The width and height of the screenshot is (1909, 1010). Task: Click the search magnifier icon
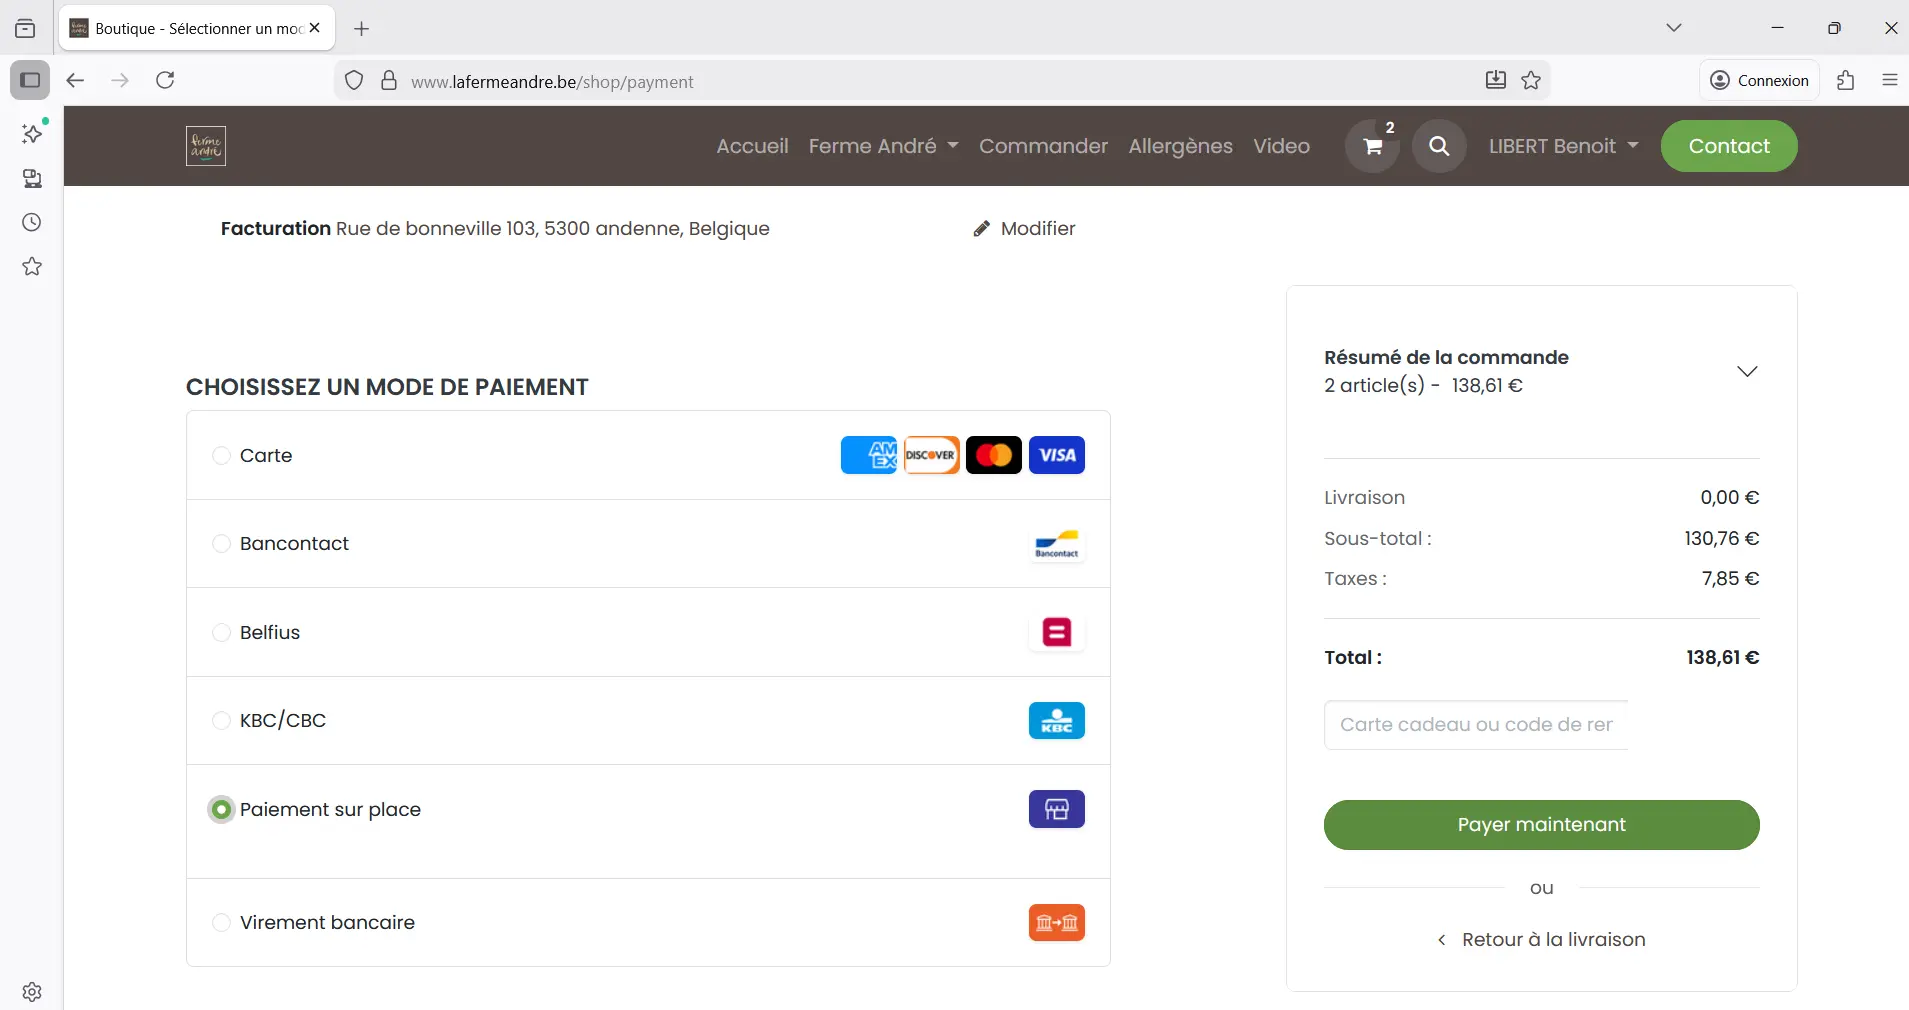(x=1439, y=147)
